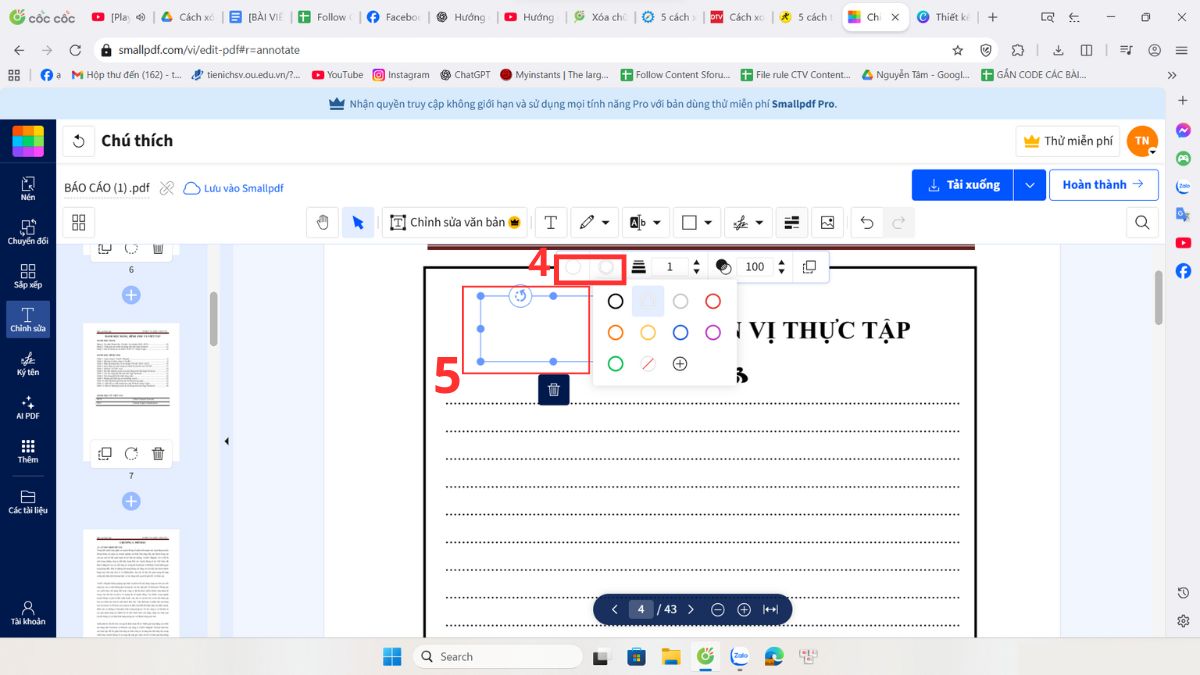Insert page after page 6 plus
This screenshot has height=675, width=1200.
tap(131, 294)
